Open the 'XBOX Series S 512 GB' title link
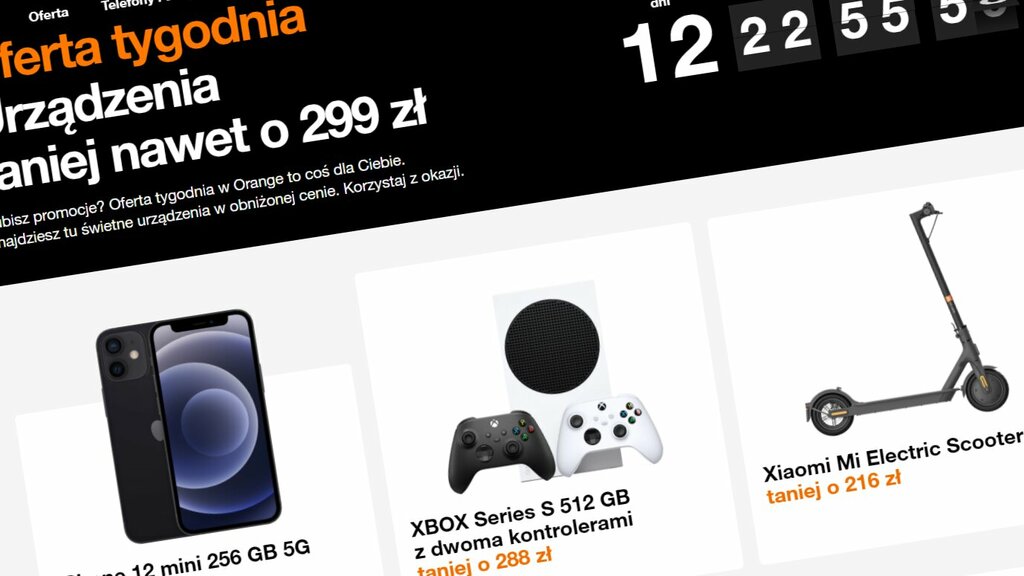This screenshot has height=576, width=1024. point(520,513)
